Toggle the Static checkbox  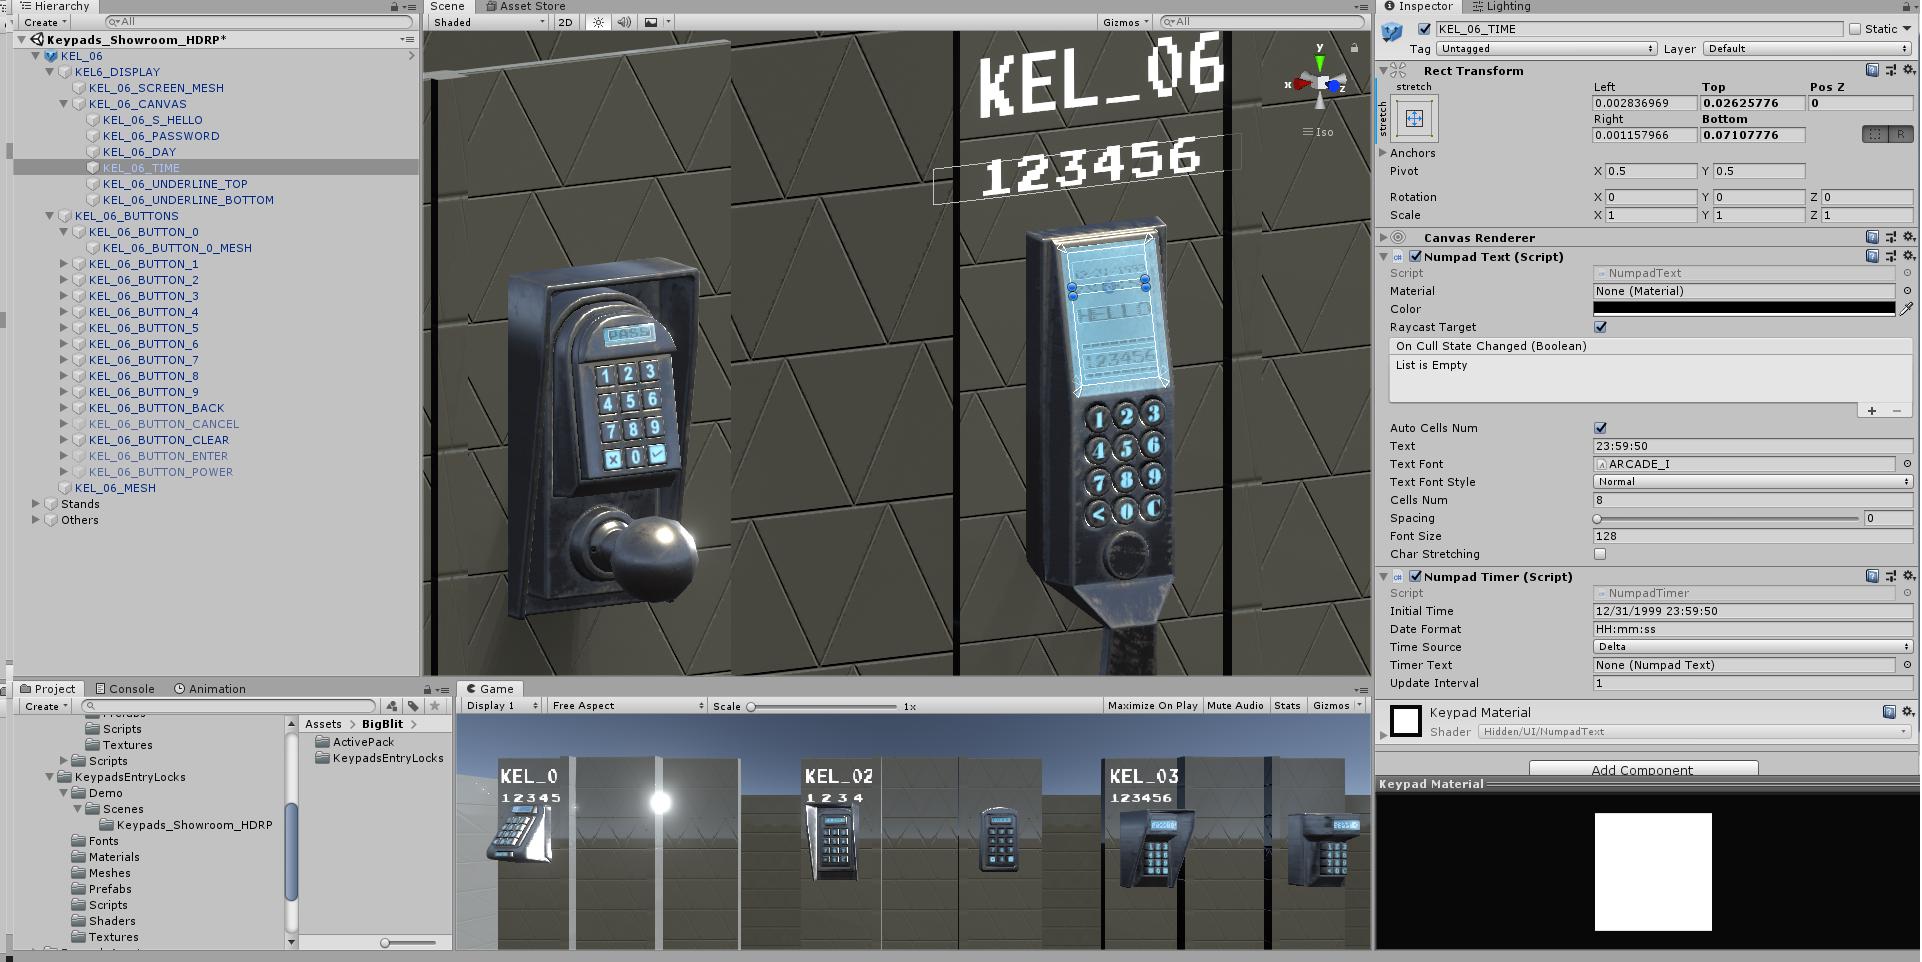[x=1855, y=29]
